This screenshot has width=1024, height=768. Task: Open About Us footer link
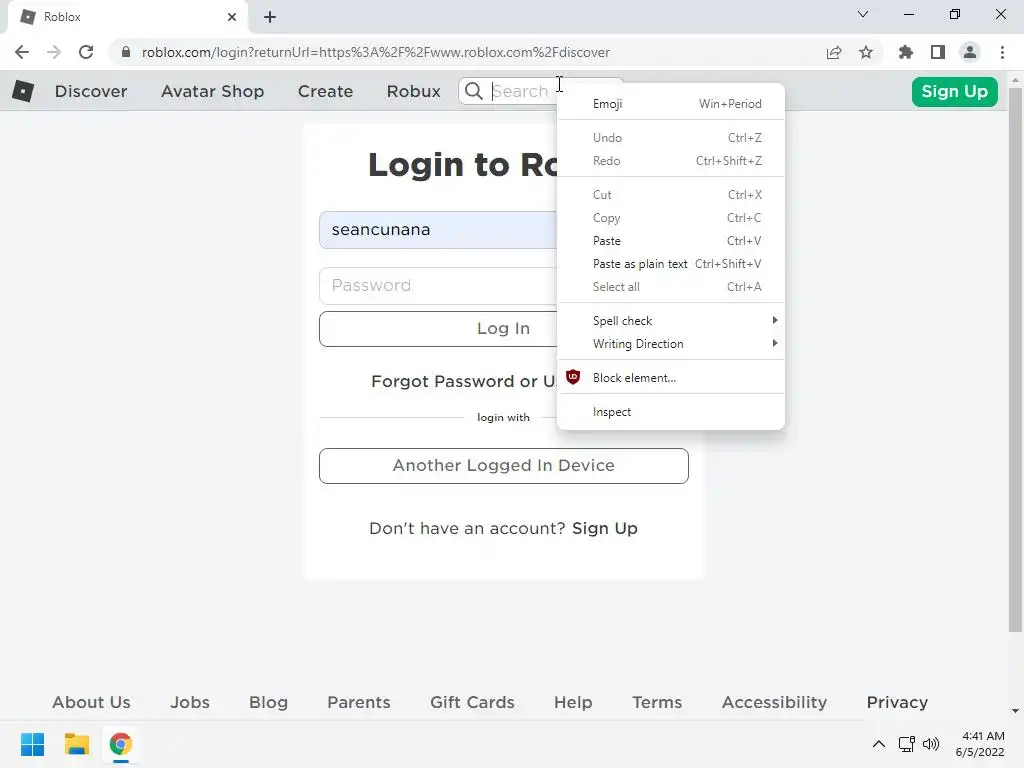91,702
